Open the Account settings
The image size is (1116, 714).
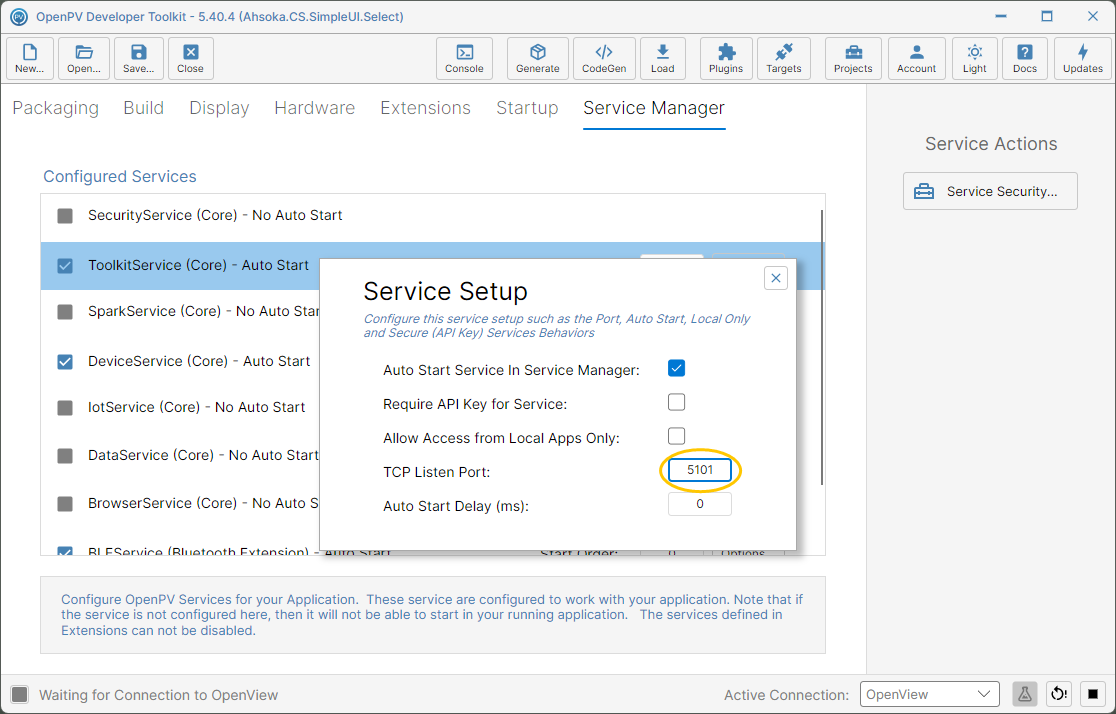point(917,58)
